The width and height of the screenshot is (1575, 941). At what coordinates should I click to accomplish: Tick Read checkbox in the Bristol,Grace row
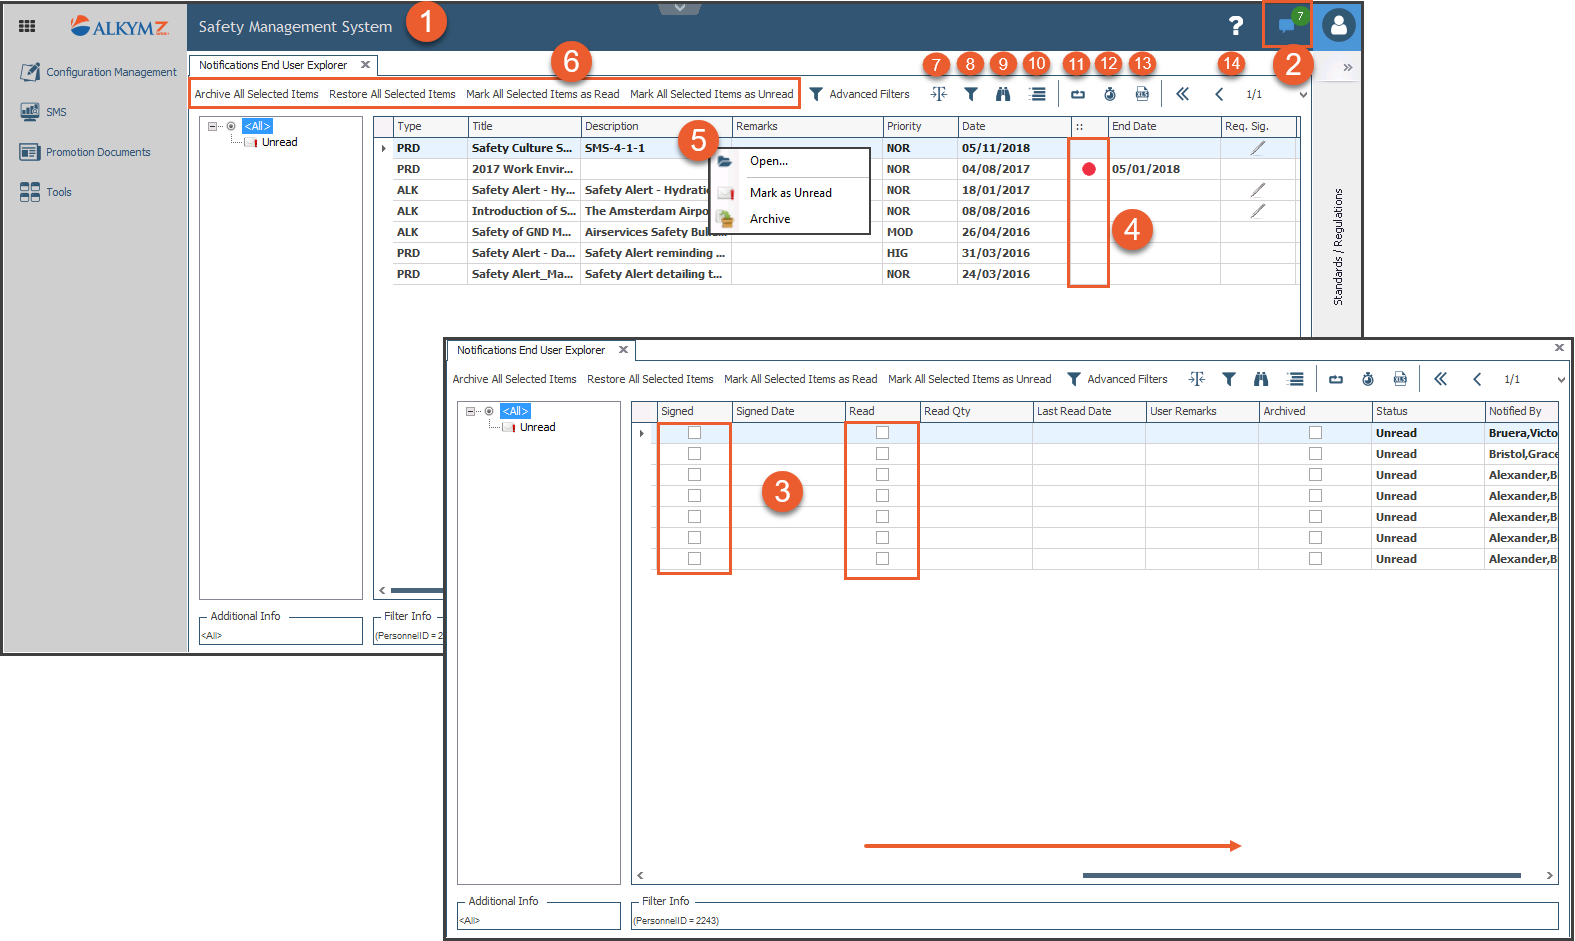882,454
